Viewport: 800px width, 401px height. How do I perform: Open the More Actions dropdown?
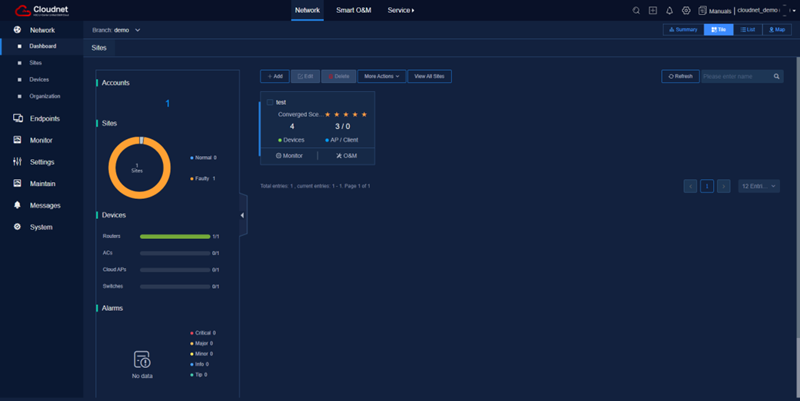(x=381, y=76)
